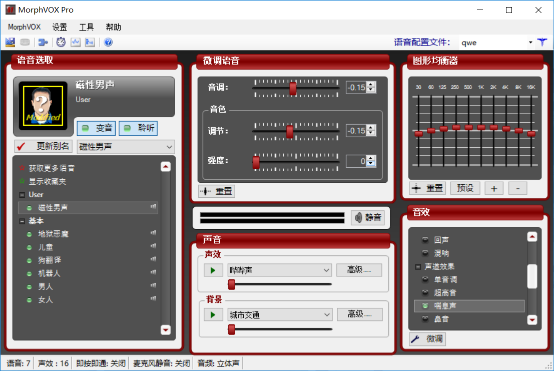
Task: Toggle the 静音 mute button
Action: pyautogui.click(x=368, y=217)
